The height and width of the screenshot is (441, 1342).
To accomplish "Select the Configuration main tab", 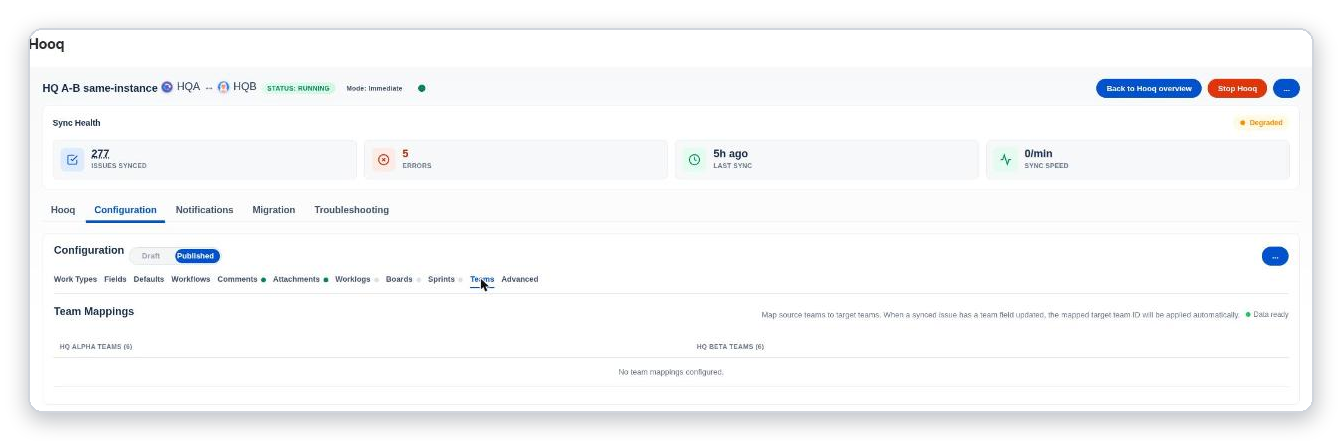I will point(125,210).
